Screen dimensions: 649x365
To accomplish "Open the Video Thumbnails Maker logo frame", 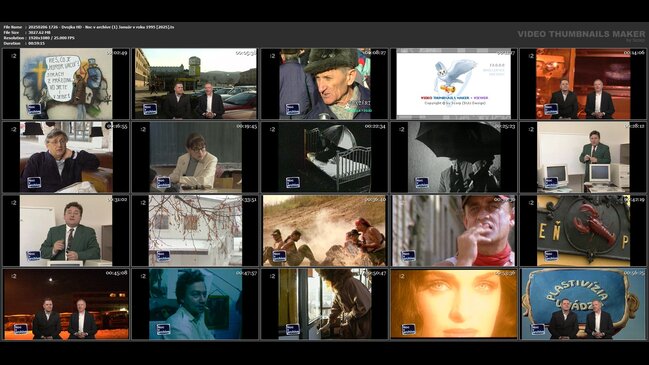I will 454,84.
